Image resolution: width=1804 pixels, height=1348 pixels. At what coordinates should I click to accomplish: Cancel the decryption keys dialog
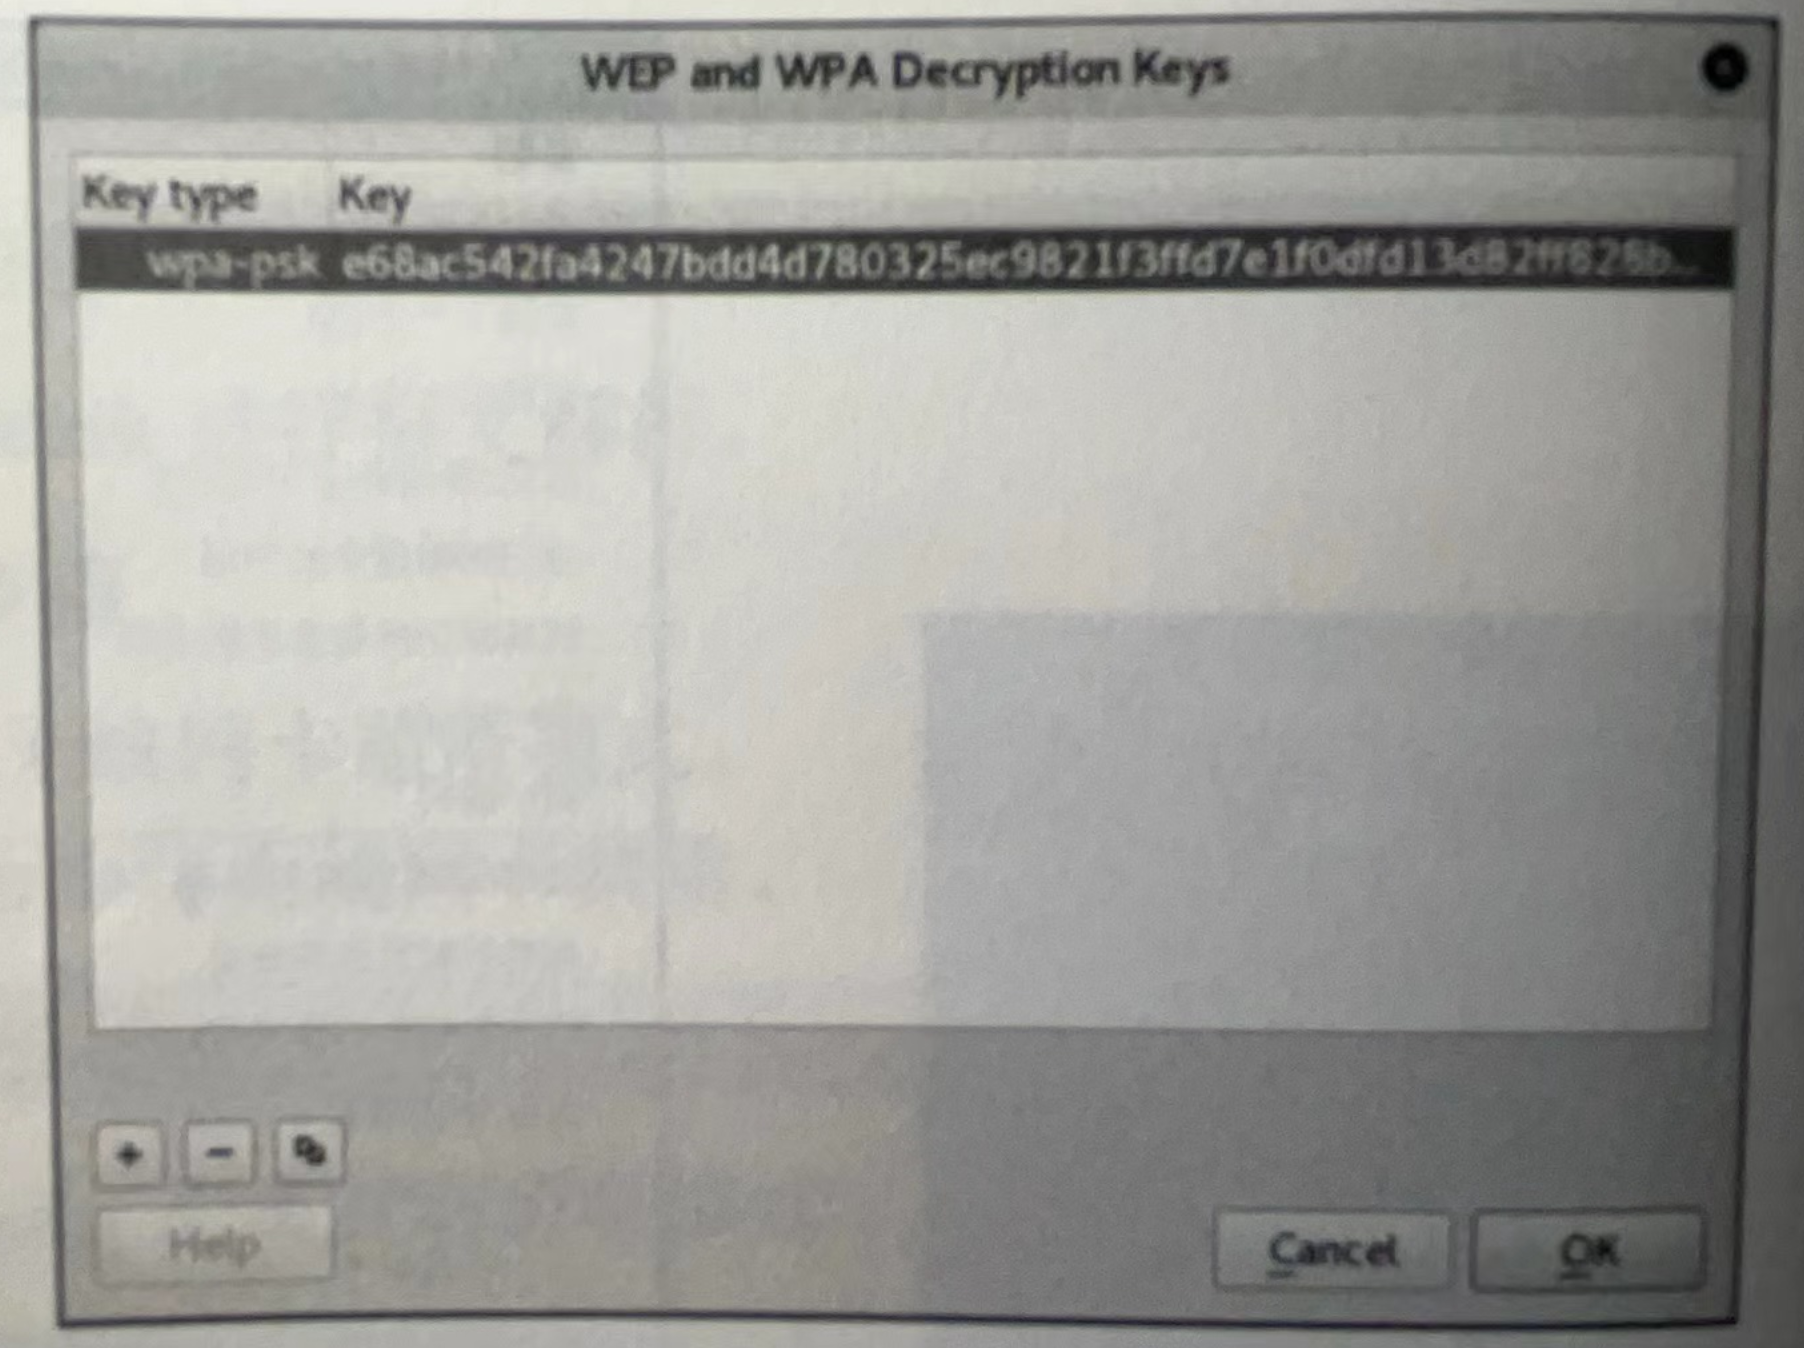pyautogui.click(x=1331, y=1249)
